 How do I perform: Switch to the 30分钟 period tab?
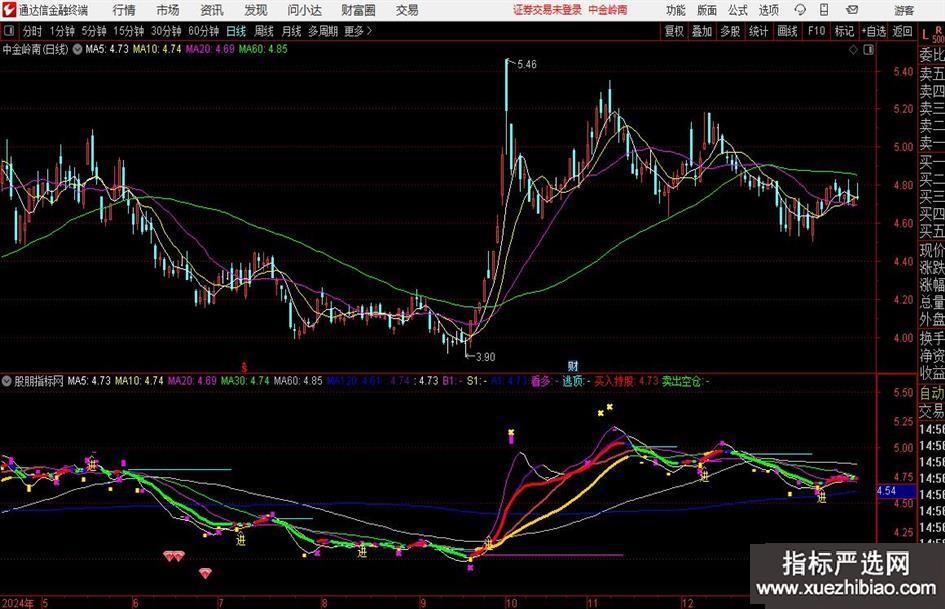point(166,31)
